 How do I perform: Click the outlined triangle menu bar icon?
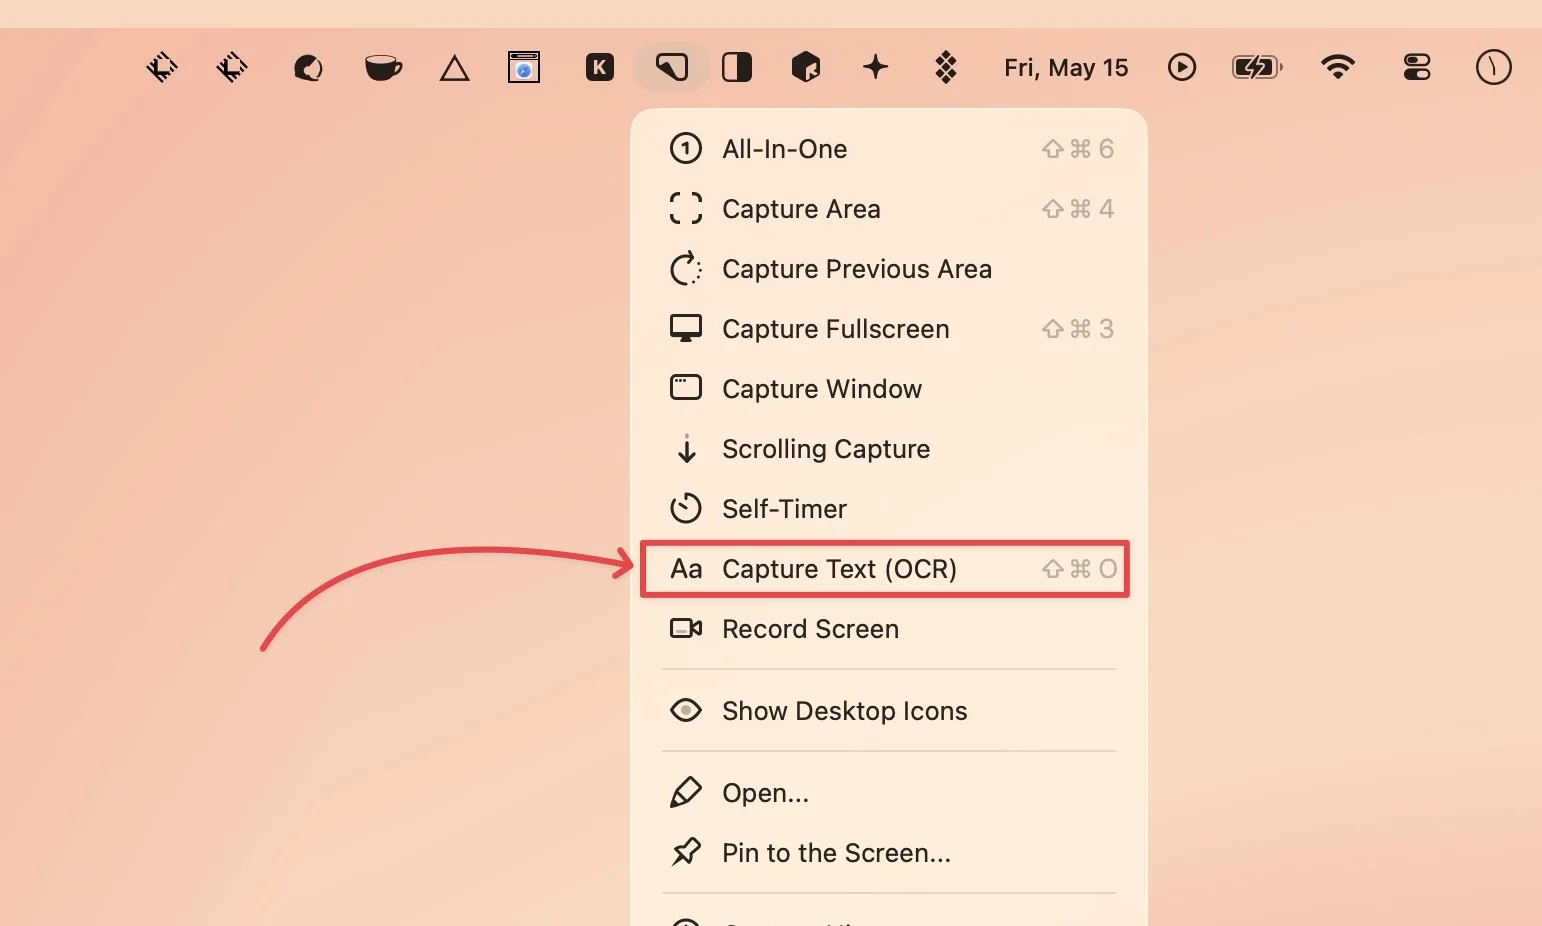[x=454, y=68]
